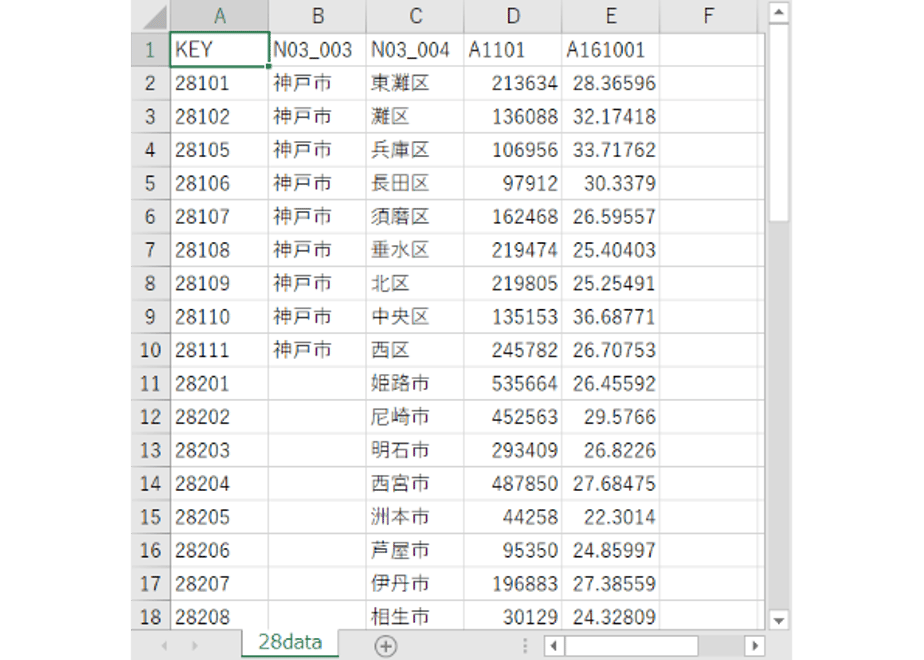Select cell containing 36.68771
This screenshot has height=660, width=924.
tap(610, 316)
